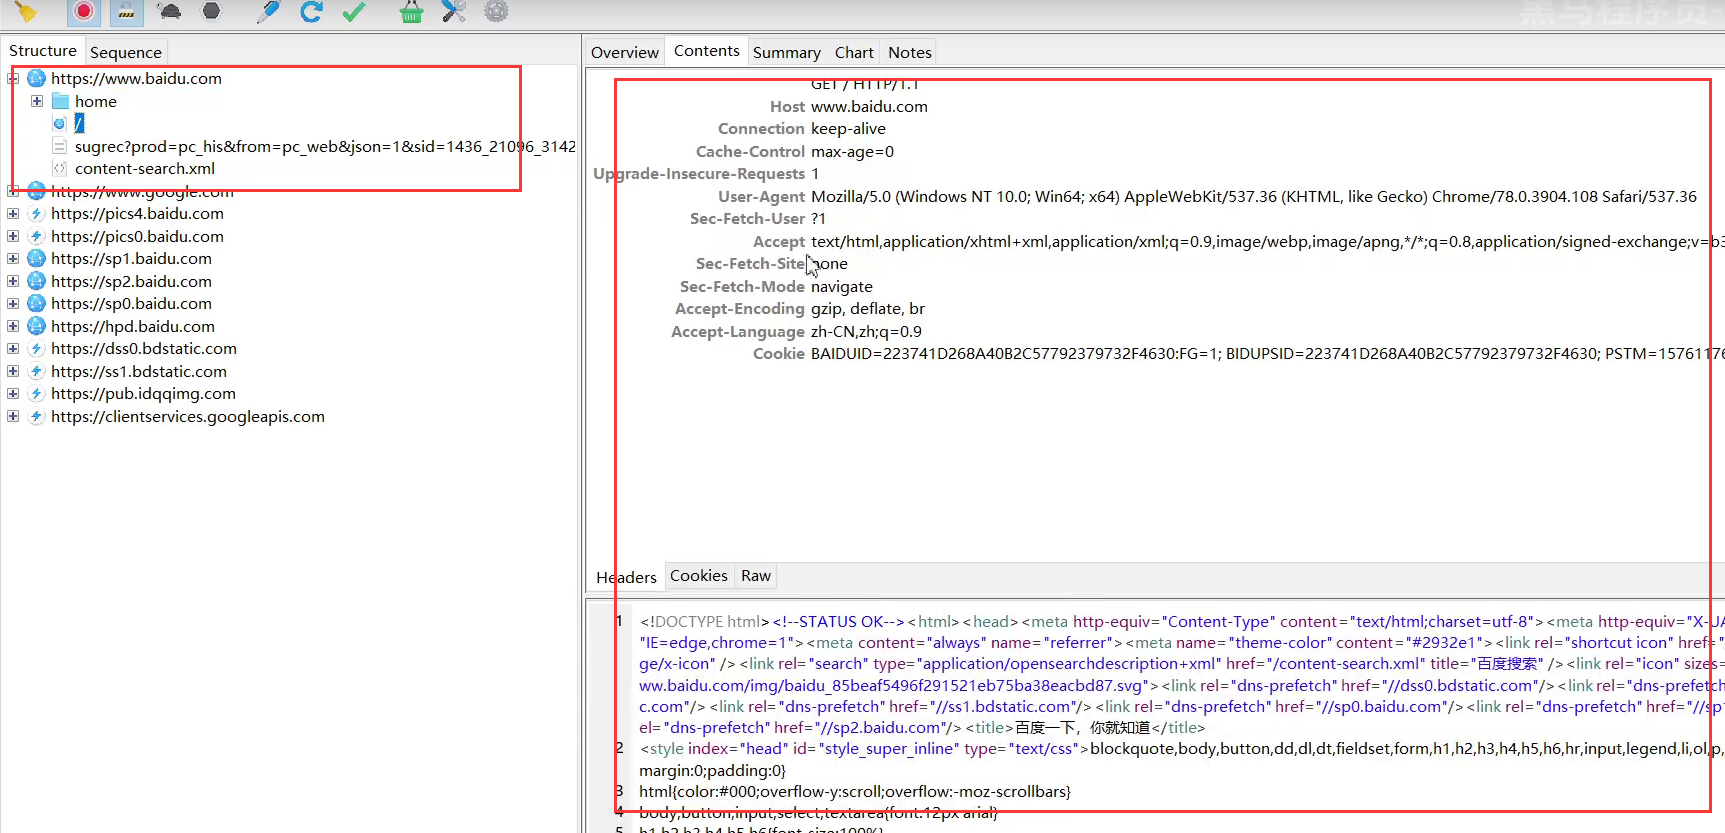Expand the https://hpd.baidu.com host
1725x833 pixels.
(x=13, y=326)
